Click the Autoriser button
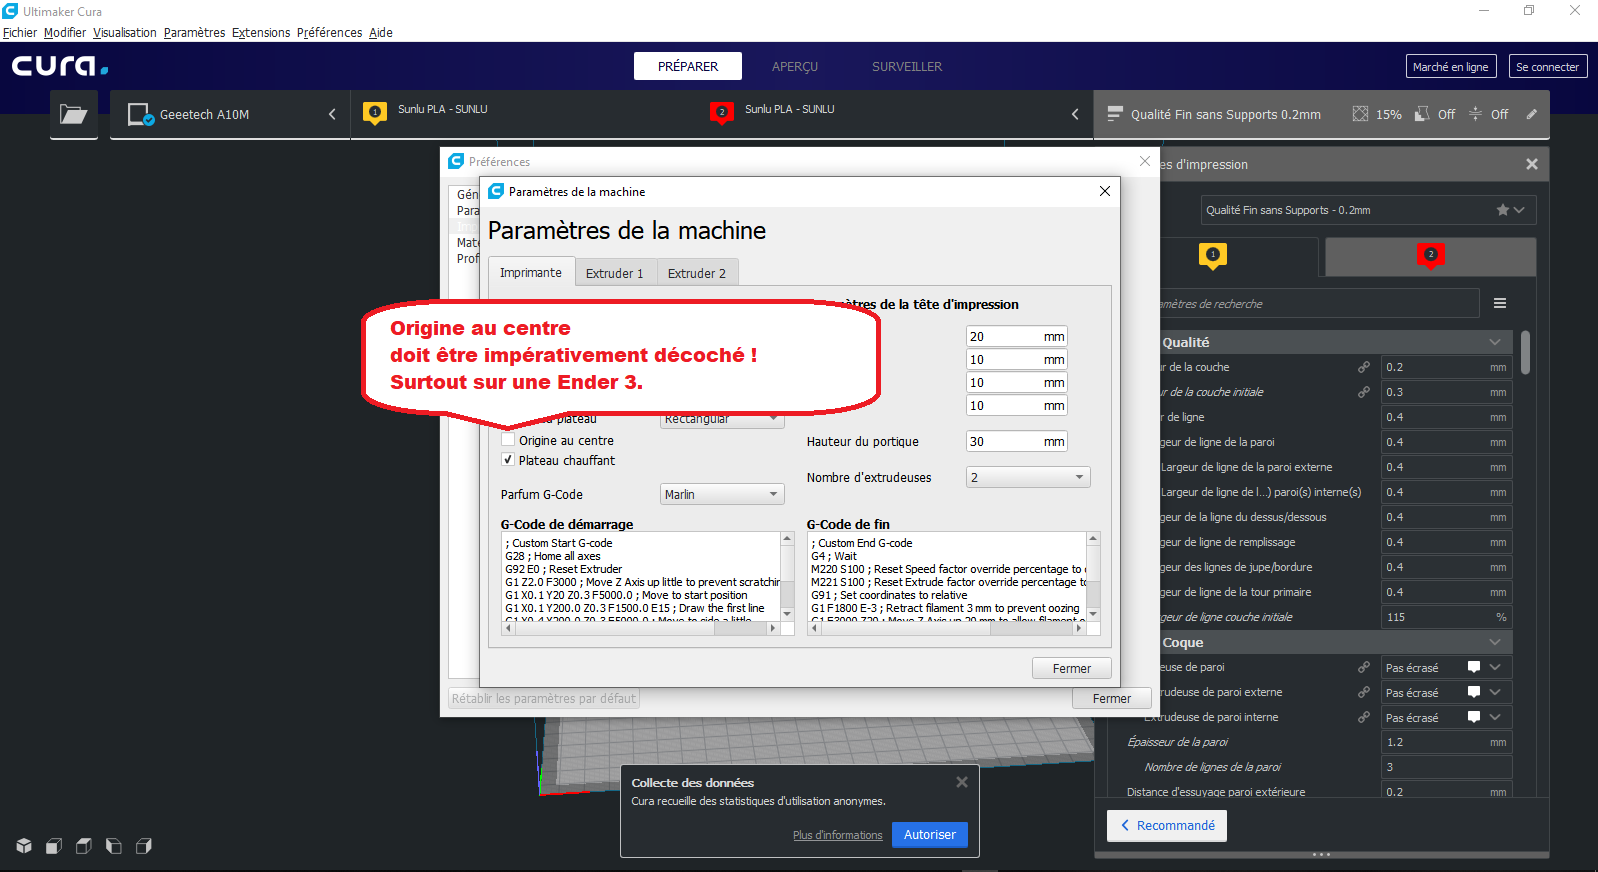This screenshot has height=872, width=1598. (x=930, y=834)
